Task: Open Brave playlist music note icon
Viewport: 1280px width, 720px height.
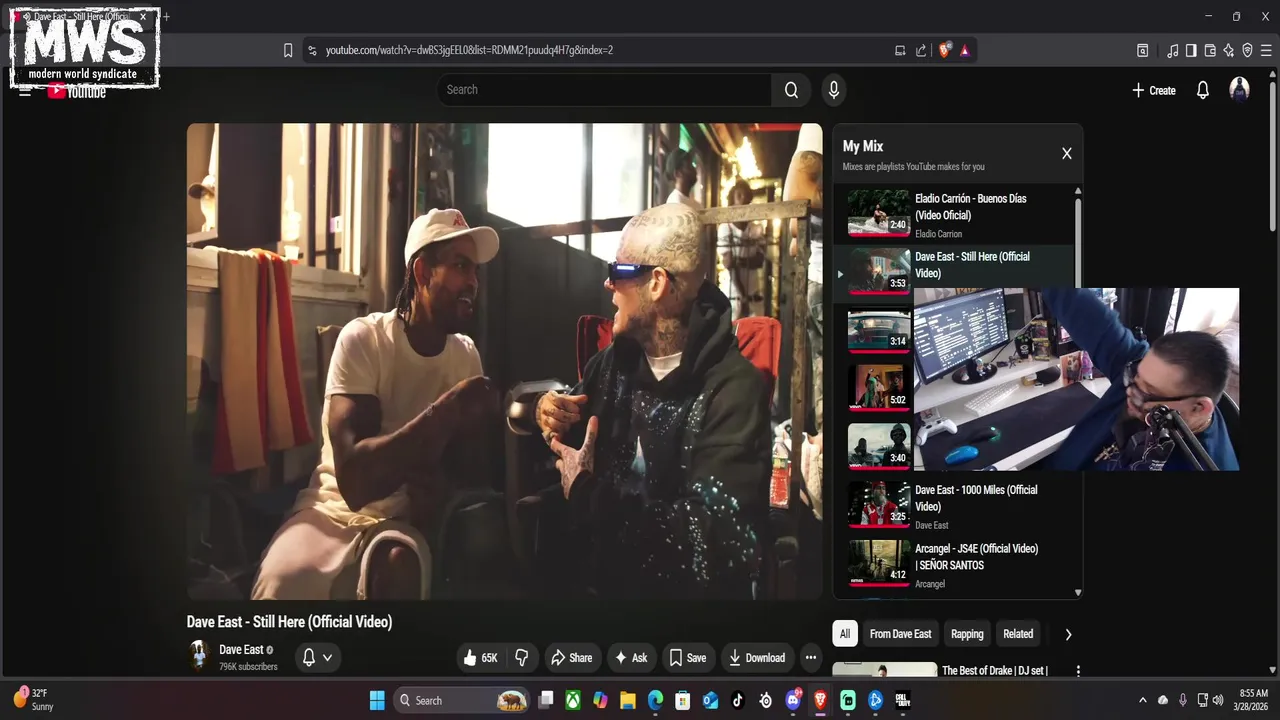Action: click(x=1173, y=50)
